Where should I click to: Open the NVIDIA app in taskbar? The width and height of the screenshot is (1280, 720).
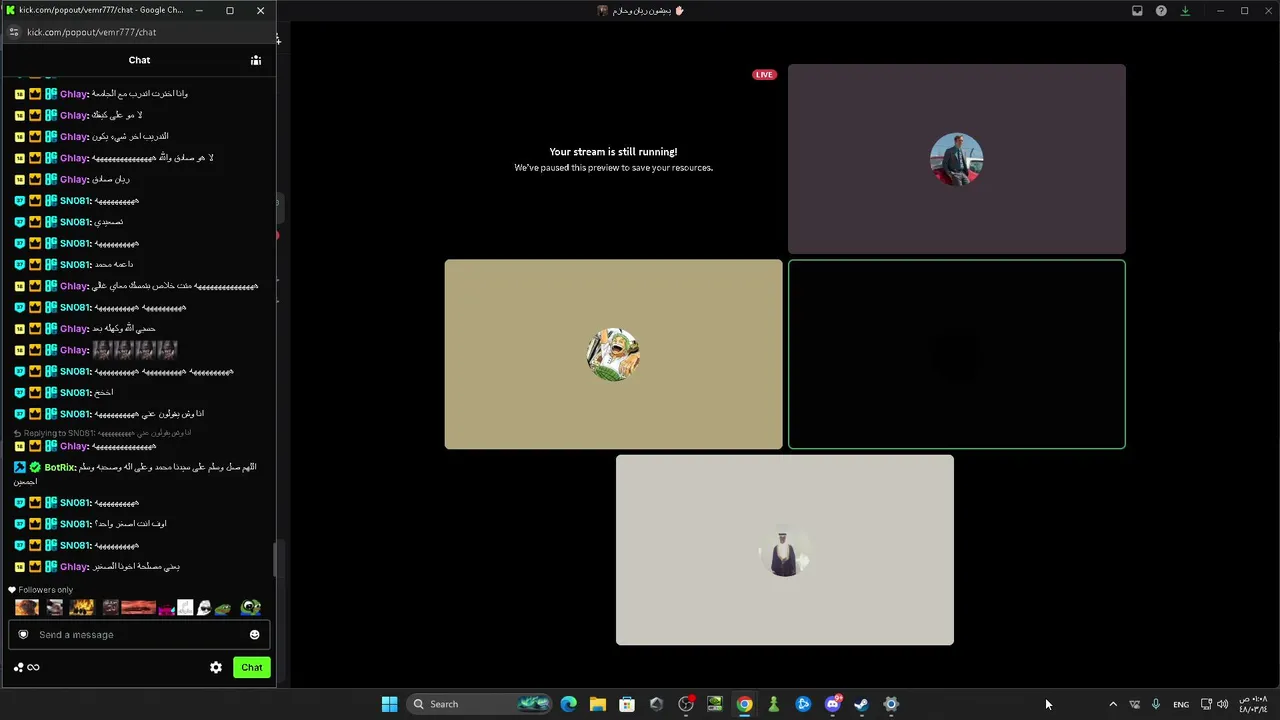click(x=715, y=704)
